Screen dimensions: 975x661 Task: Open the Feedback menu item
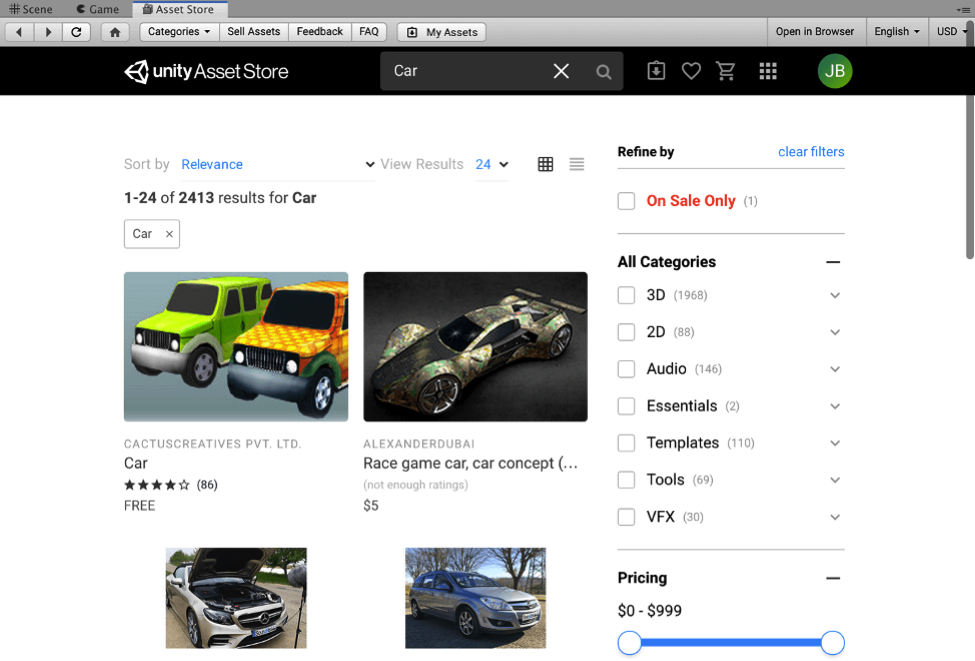pyautogui.click(x=319, y=31)
